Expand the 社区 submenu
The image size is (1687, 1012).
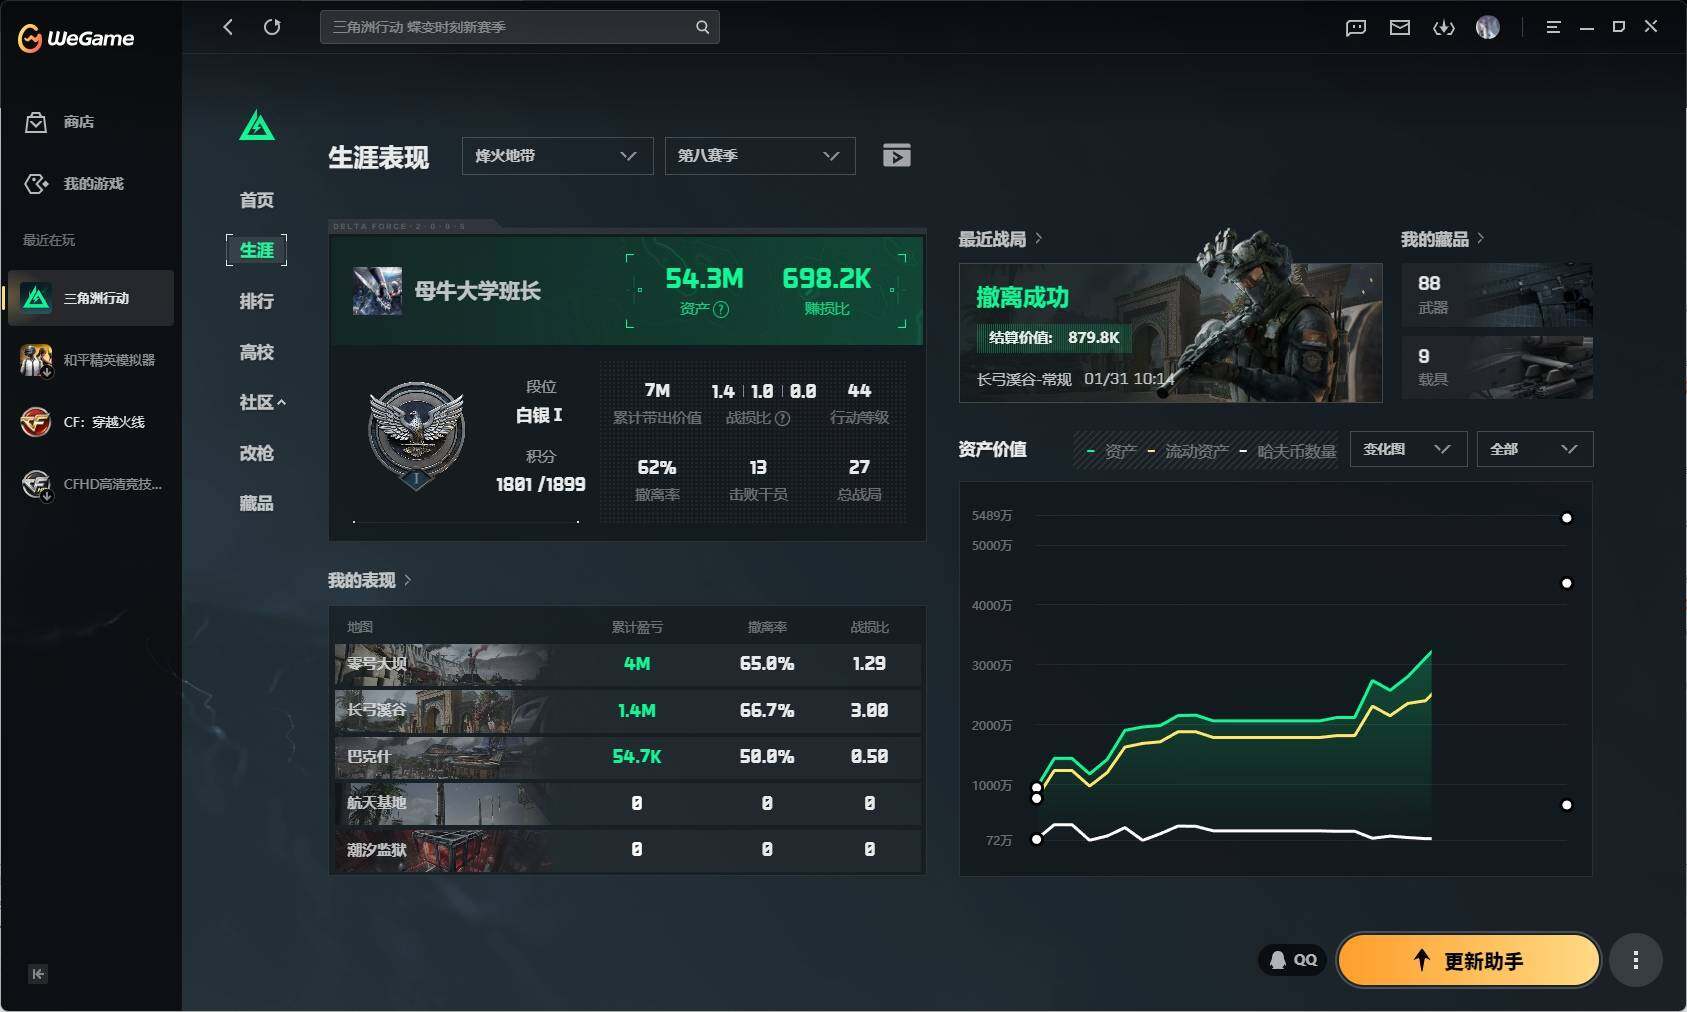pyautogui.click(x=262, y=402)
